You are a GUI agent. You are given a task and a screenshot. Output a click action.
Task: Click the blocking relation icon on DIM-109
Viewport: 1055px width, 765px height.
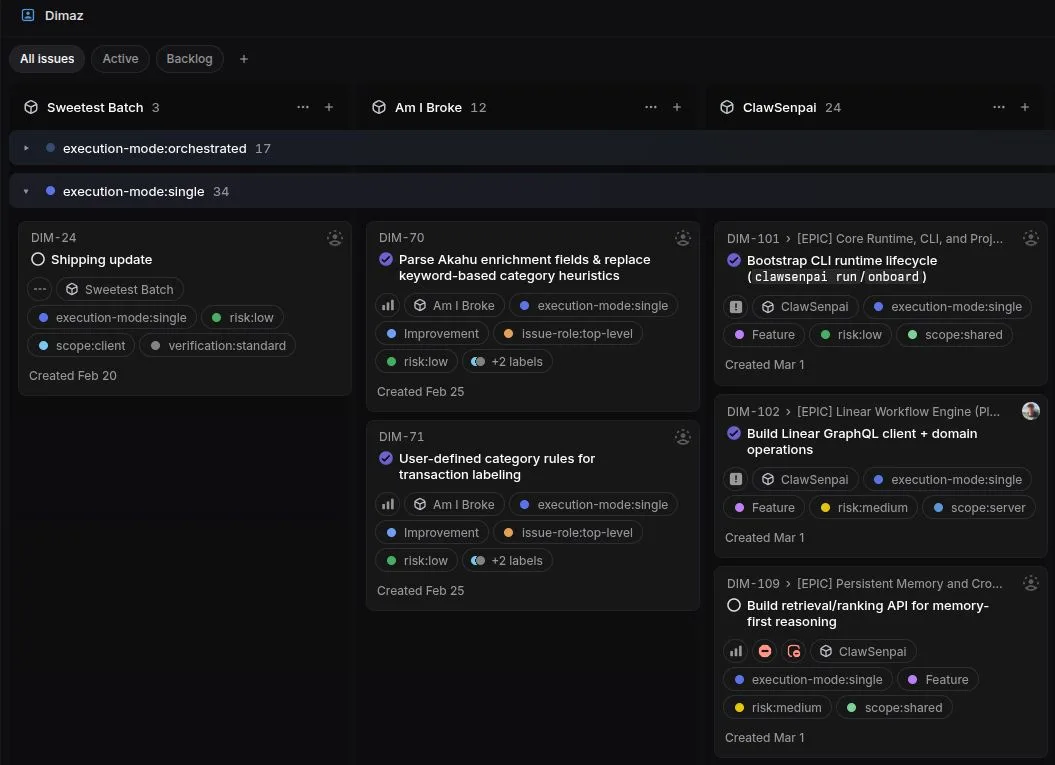point(793,651)
